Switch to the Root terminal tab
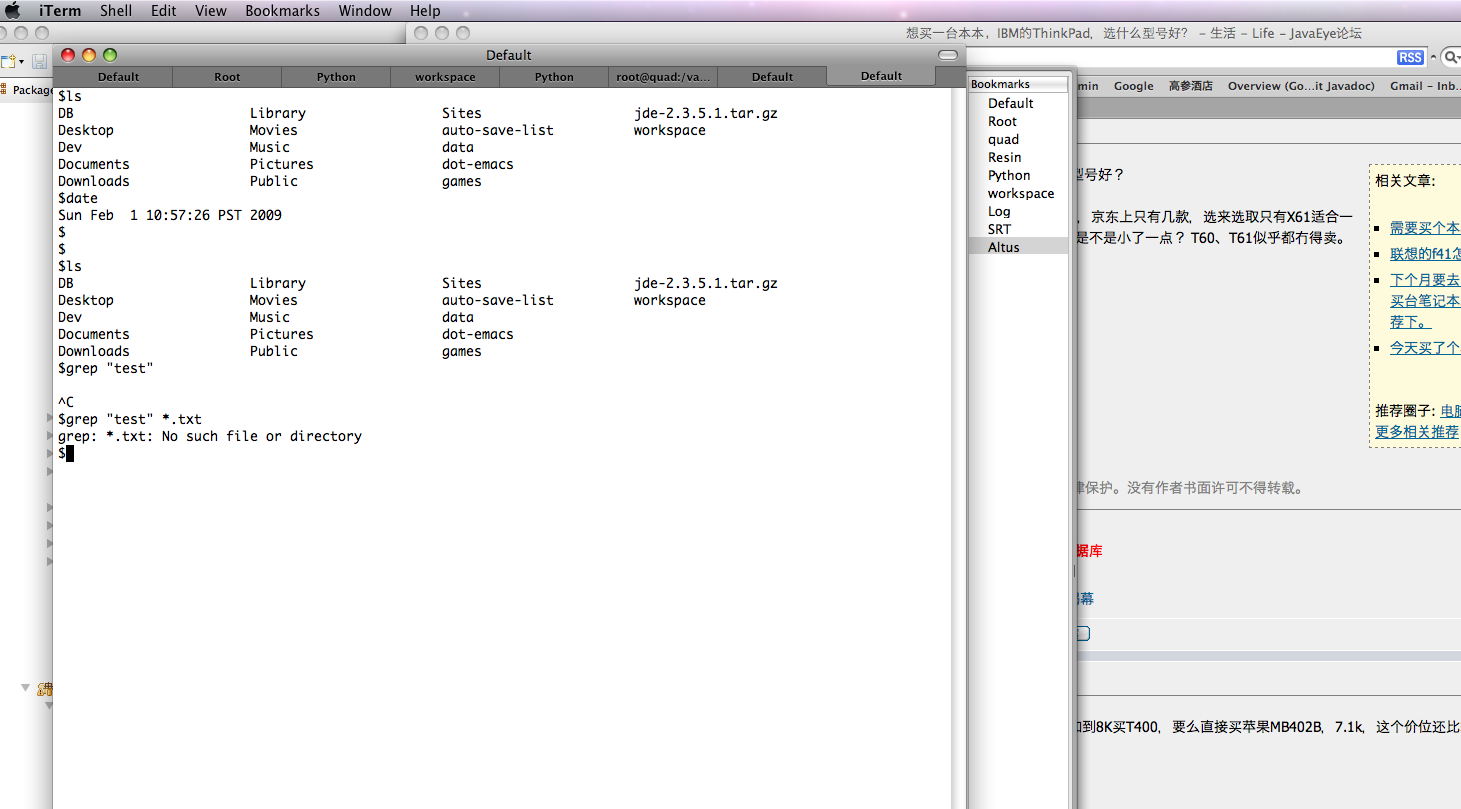1461x809 pixels. pyautogui.click(x=227, y=77)
